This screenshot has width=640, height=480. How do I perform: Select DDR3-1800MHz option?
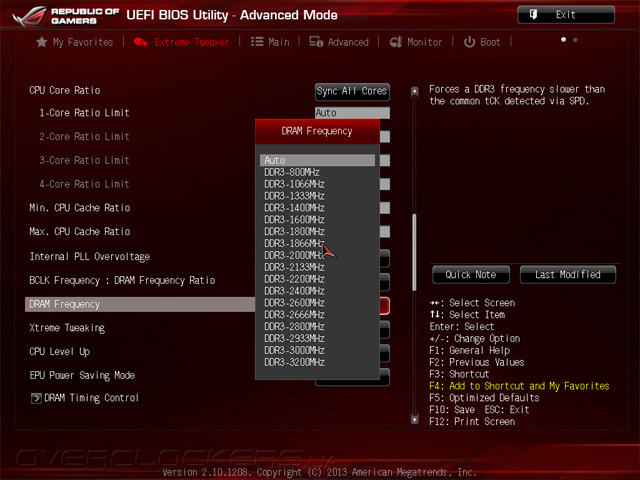[x=294, y=231]
